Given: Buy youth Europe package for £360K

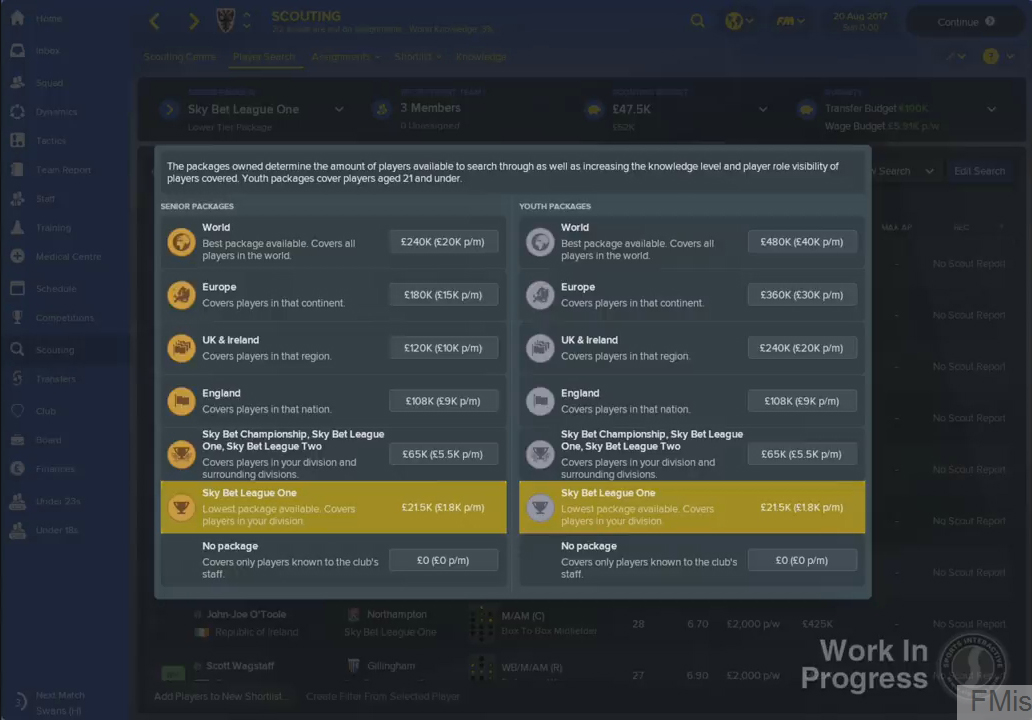Looking at the screenshot, I should pos(802,295).
